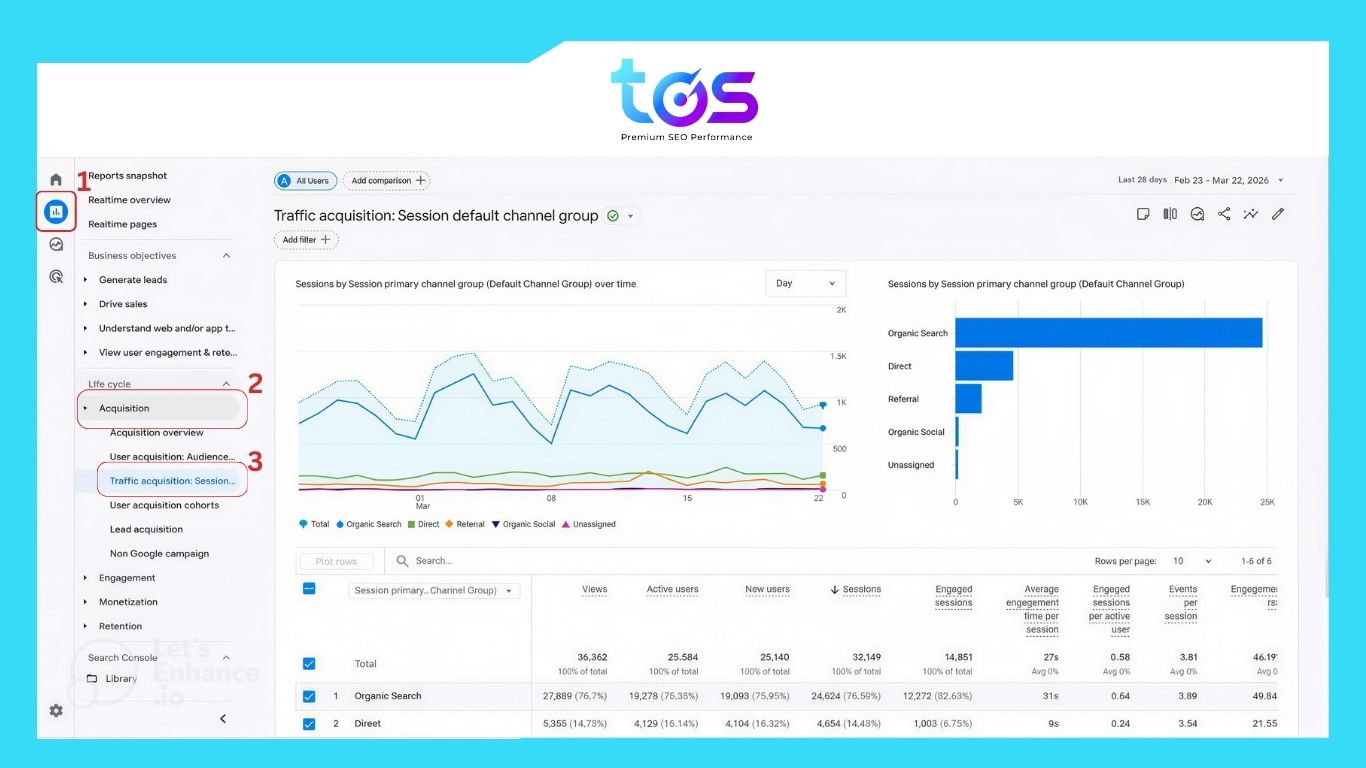Image resolution: width=1366 pixels, height=768 pixels.
Task: Click the Edit comparisons icon
Action: pos(1170,214)
